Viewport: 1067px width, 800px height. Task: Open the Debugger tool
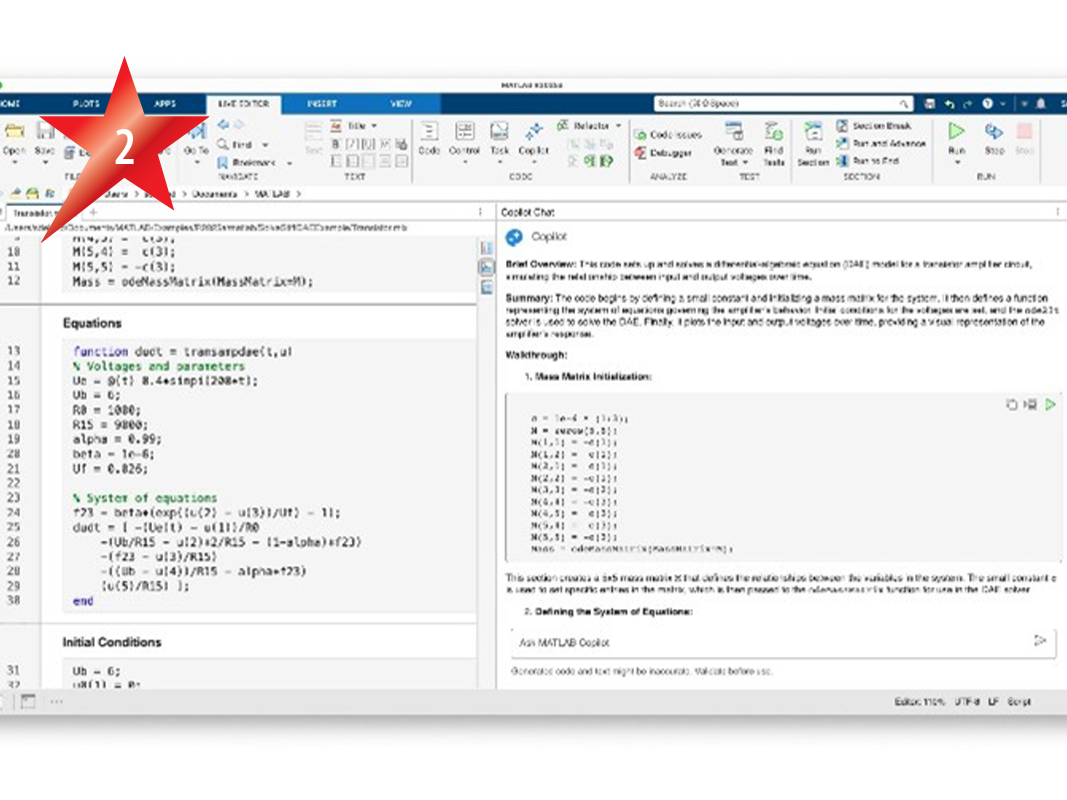(x=663, y=153)
